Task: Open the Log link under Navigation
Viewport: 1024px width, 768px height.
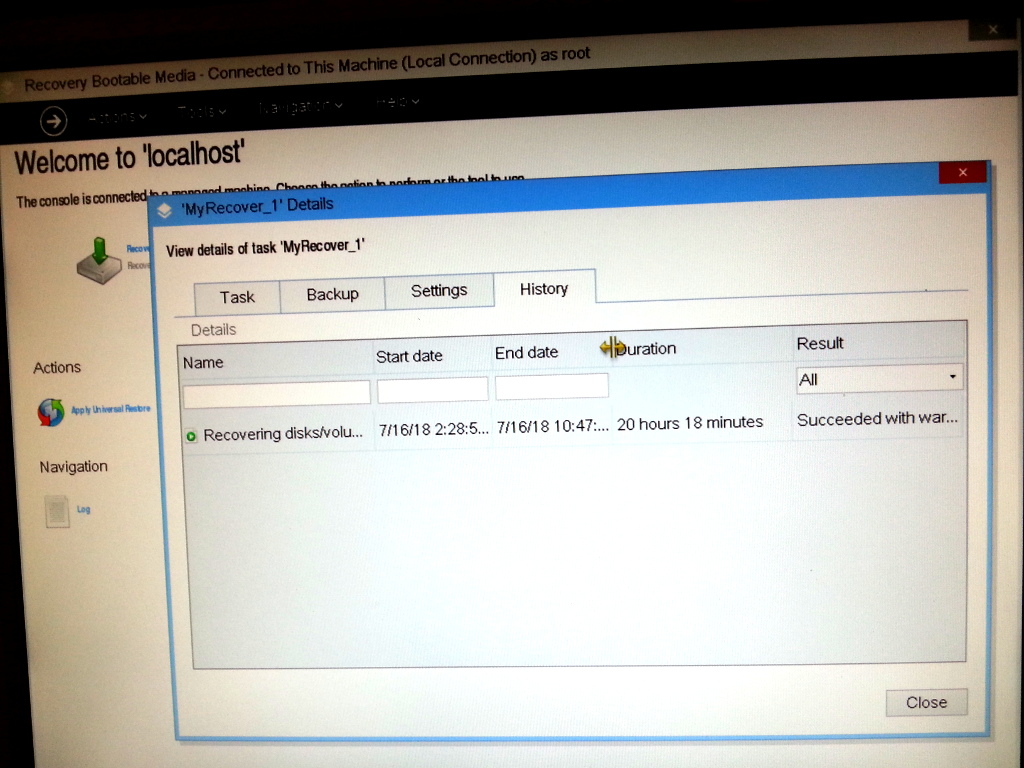Action: (x=84, y=509)
